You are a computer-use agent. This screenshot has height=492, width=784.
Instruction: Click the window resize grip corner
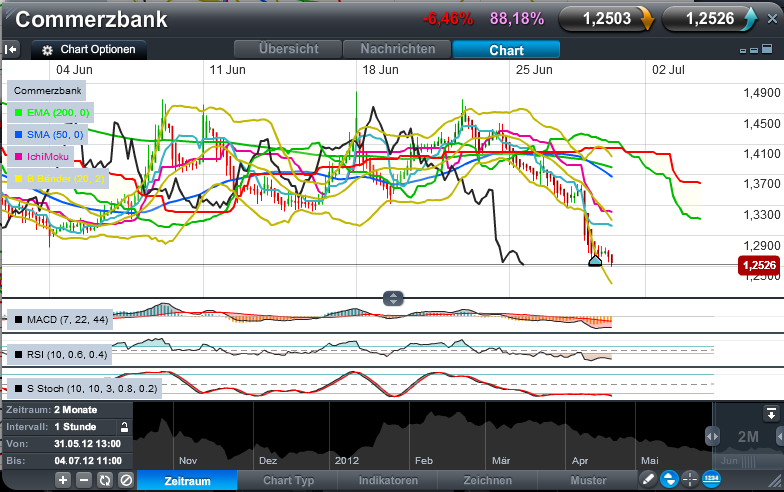coord(776,481)
